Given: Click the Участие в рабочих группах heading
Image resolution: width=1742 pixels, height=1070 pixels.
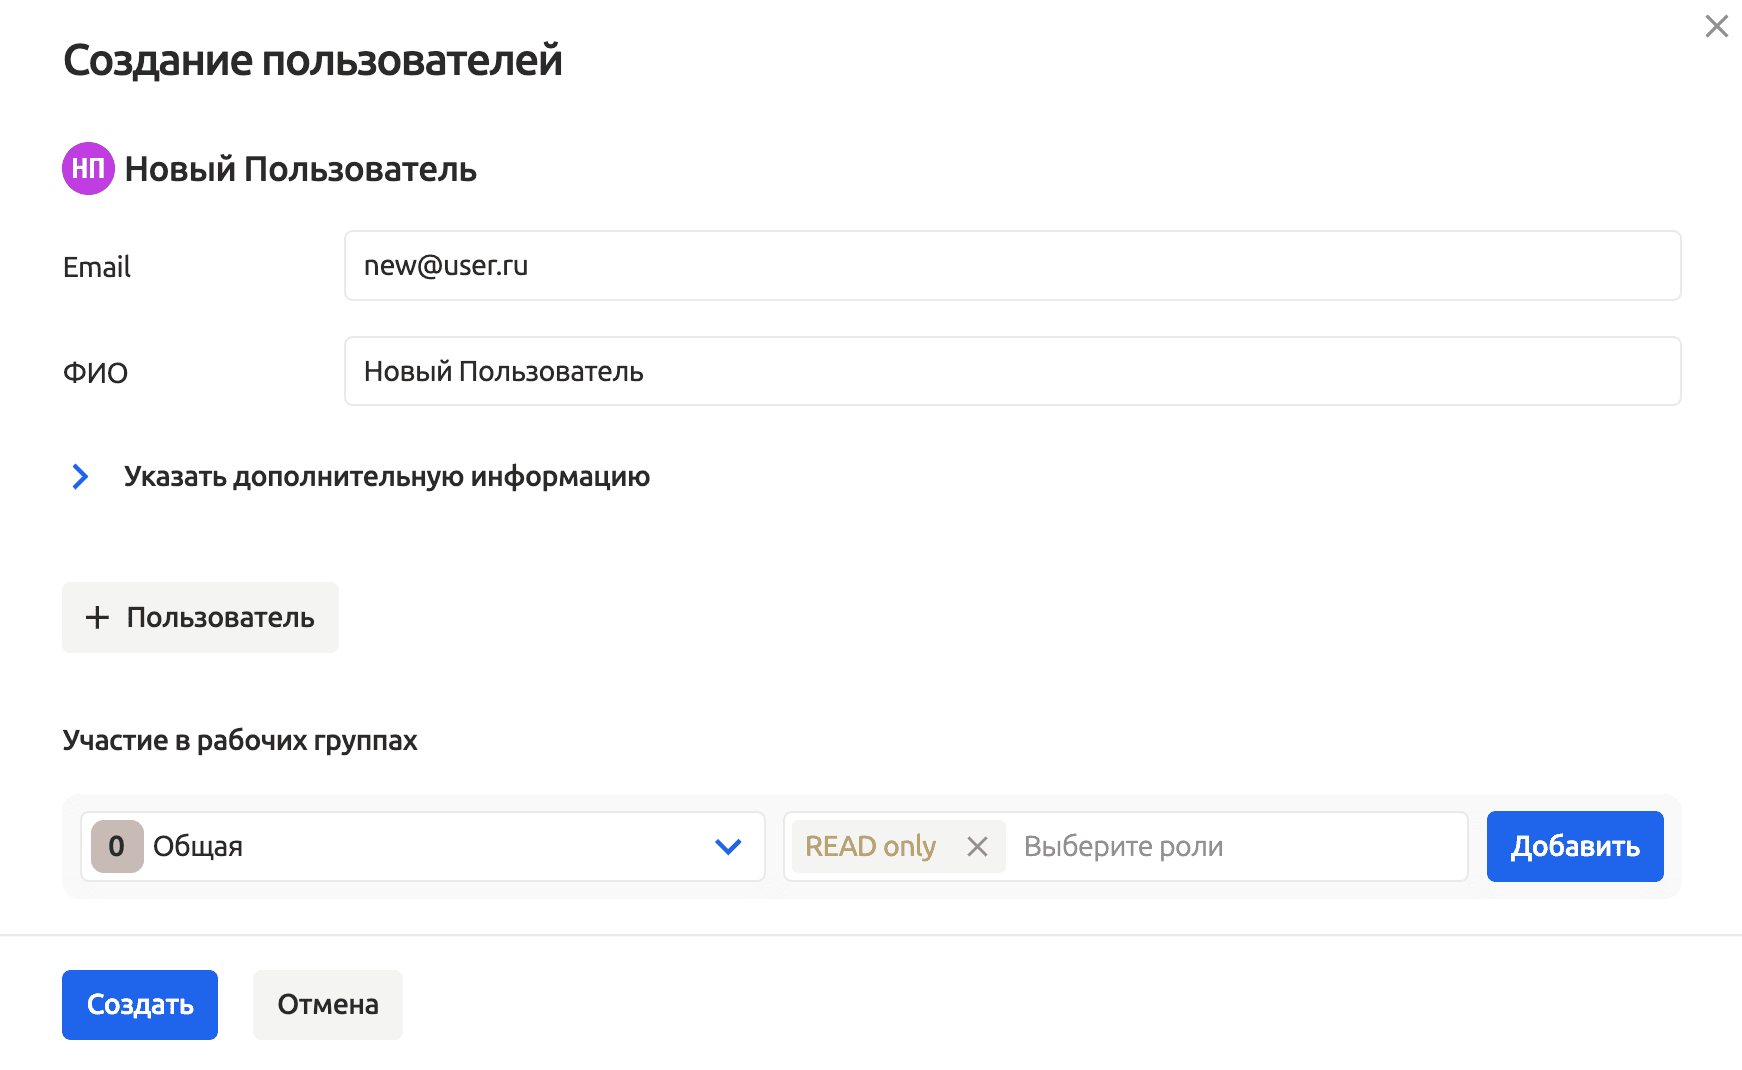Looking at the screenshot, I should click(241, 740).
